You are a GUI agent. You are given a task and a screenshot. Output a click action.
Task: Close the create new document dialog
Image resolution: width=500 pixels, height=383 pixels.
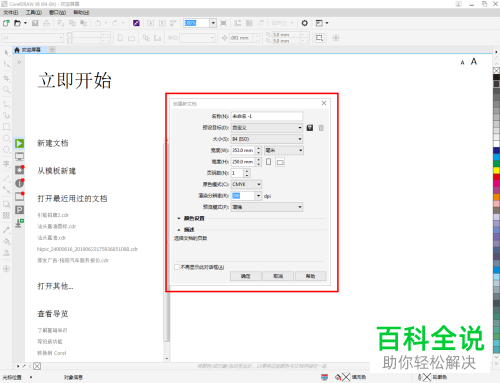(x=324, y=103)
